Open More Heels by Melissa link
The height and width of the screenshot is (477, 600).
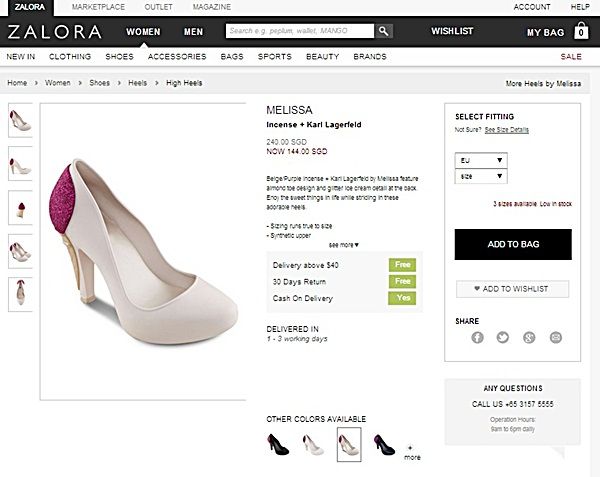tap(543, 83)
